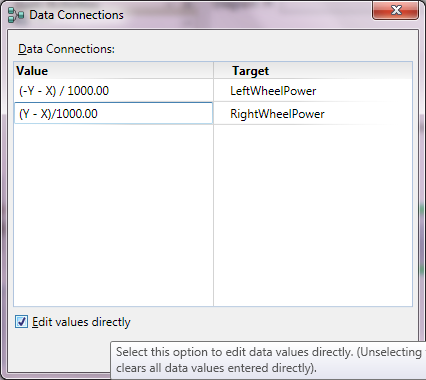Close the Data Connections dialog
The height and width of the screenshot is (380, 426).
(x=395, y=10)
